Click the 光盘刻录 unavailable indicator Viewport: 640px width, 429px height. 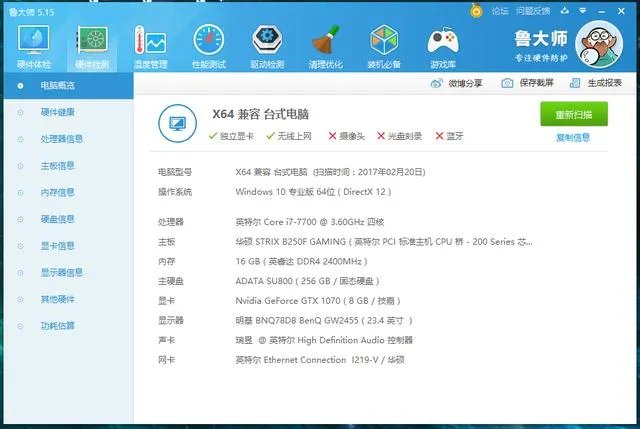399,136
